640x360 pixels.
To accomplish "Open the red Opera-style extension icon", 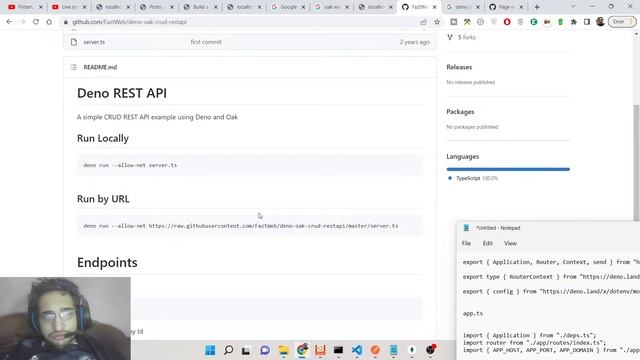I will 507,22.
